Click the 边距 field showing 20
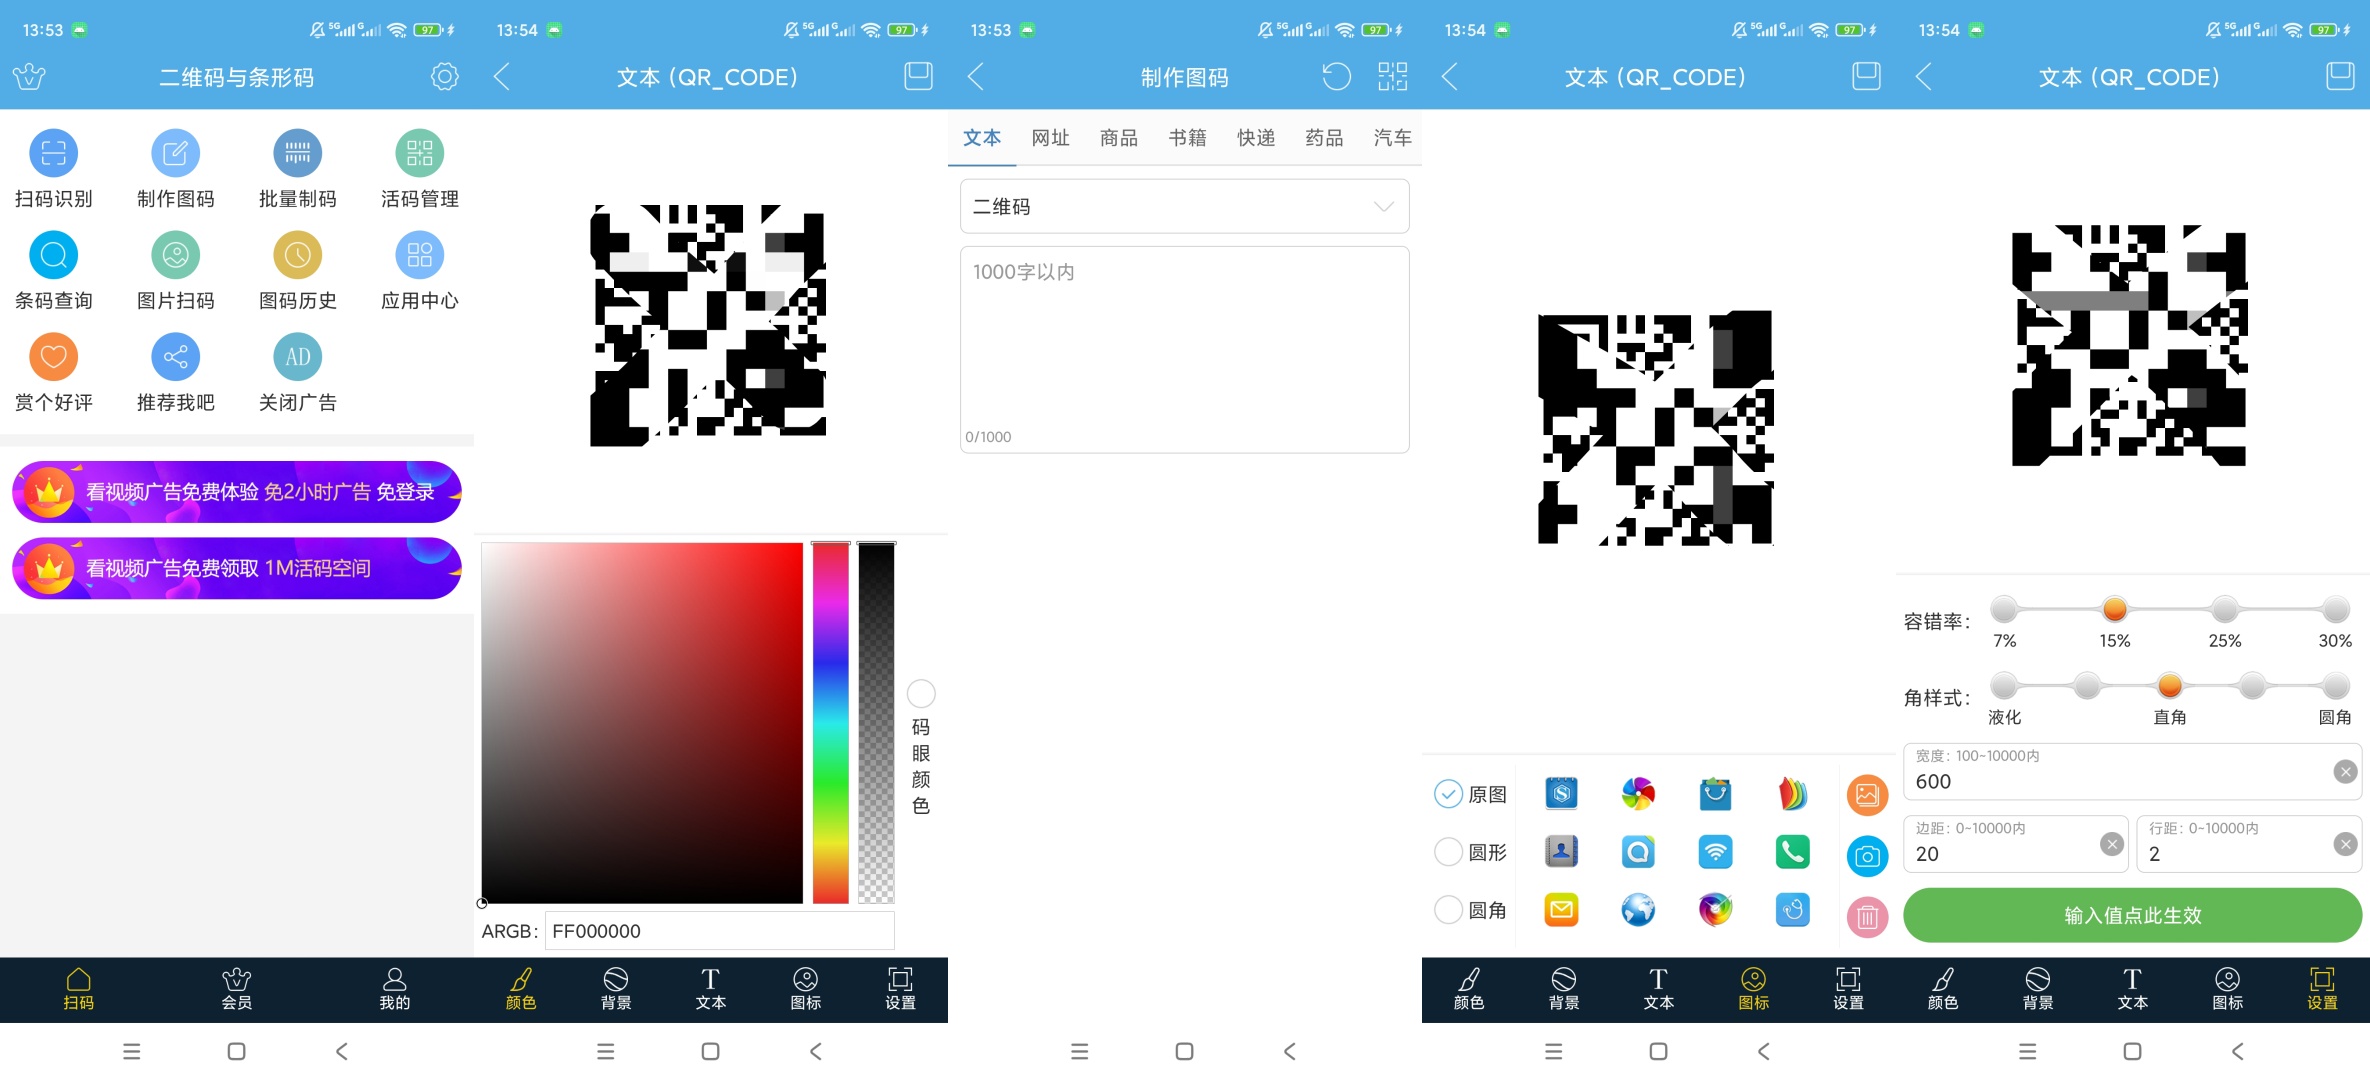The height and width of the screenshot is (1080, 2370). 2015,843
